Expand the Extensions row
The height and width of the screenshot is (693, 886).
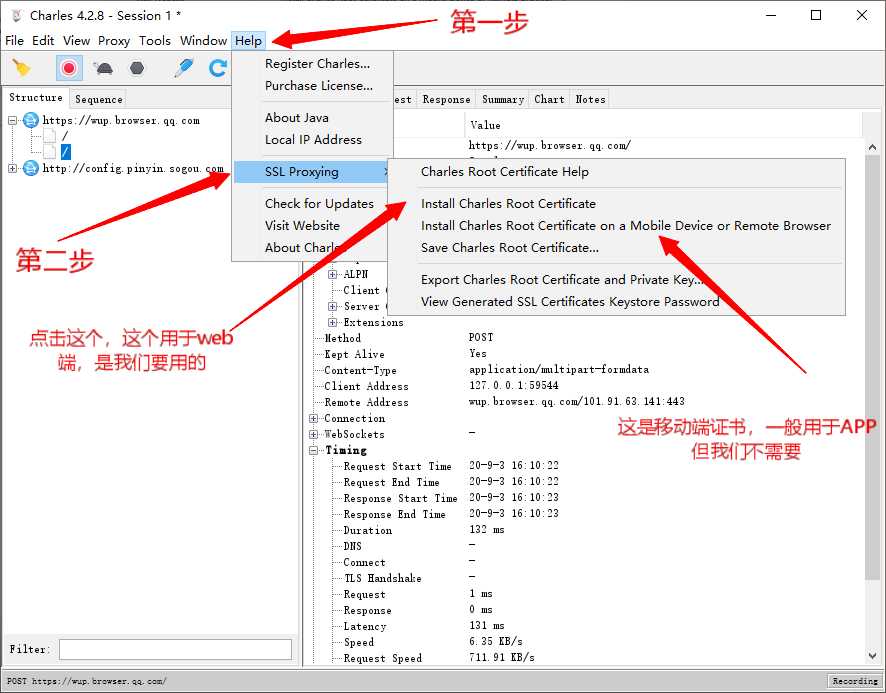(x=332, y=322)
